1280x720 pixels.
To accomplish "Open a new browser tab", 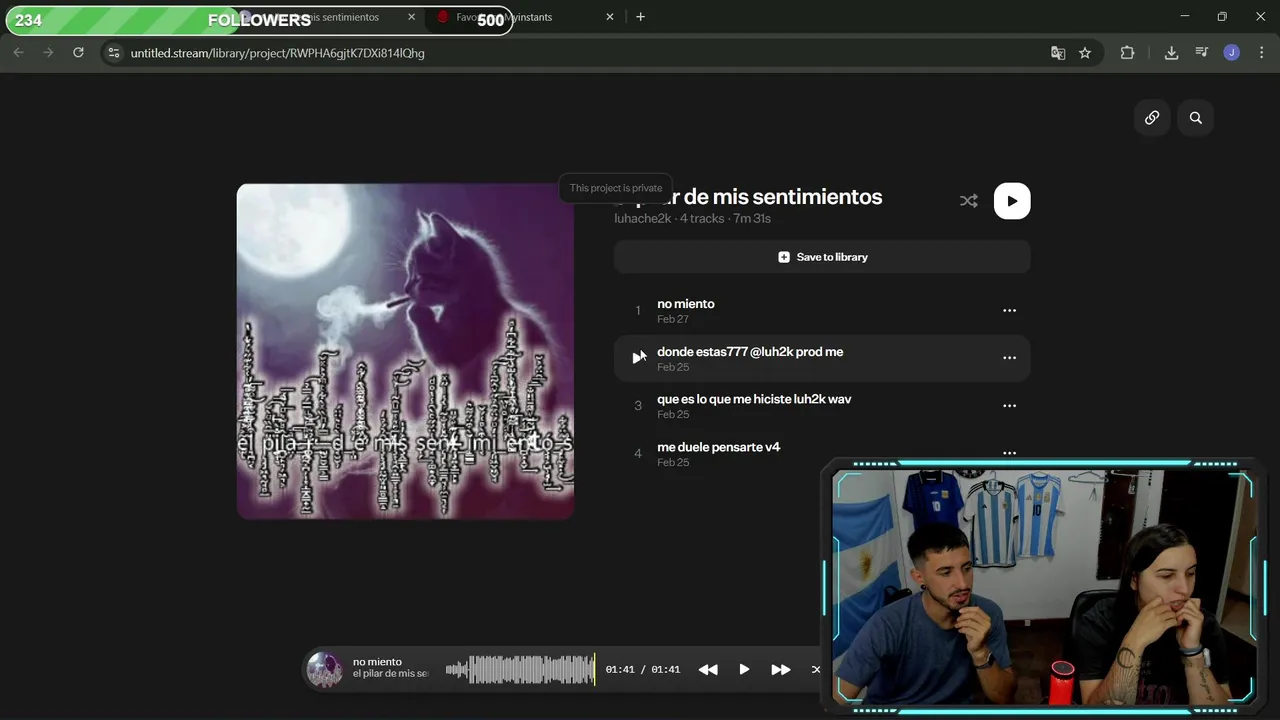I will pos(640,17).
